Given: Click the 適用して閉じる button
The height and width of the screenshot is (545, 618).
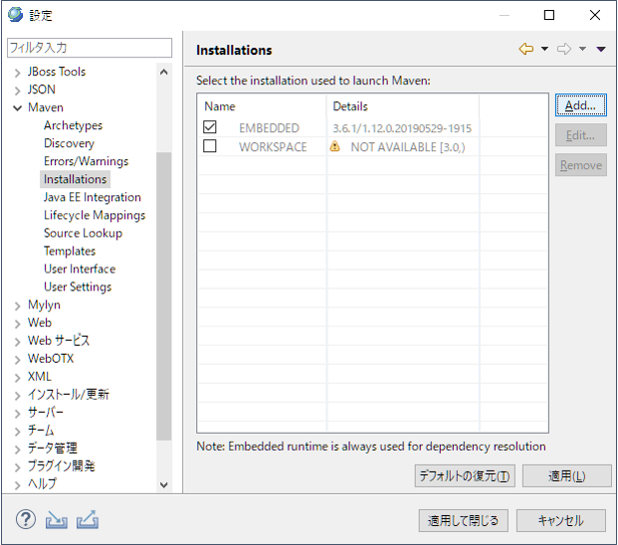Looking at the screenshot, I should click(x=464, y=520).
